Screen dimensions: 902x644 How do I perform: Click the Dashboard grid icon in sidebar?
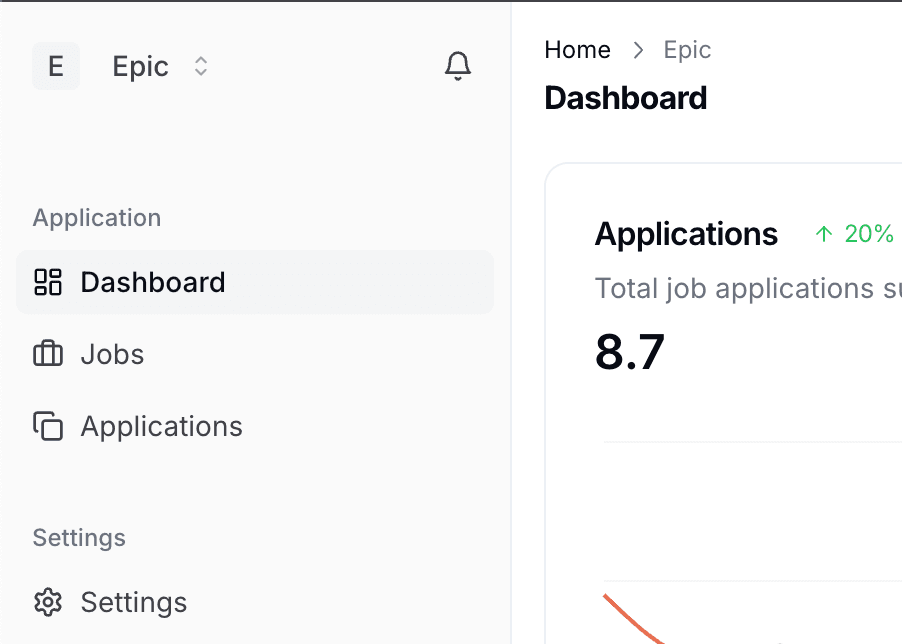coord(48,282)
